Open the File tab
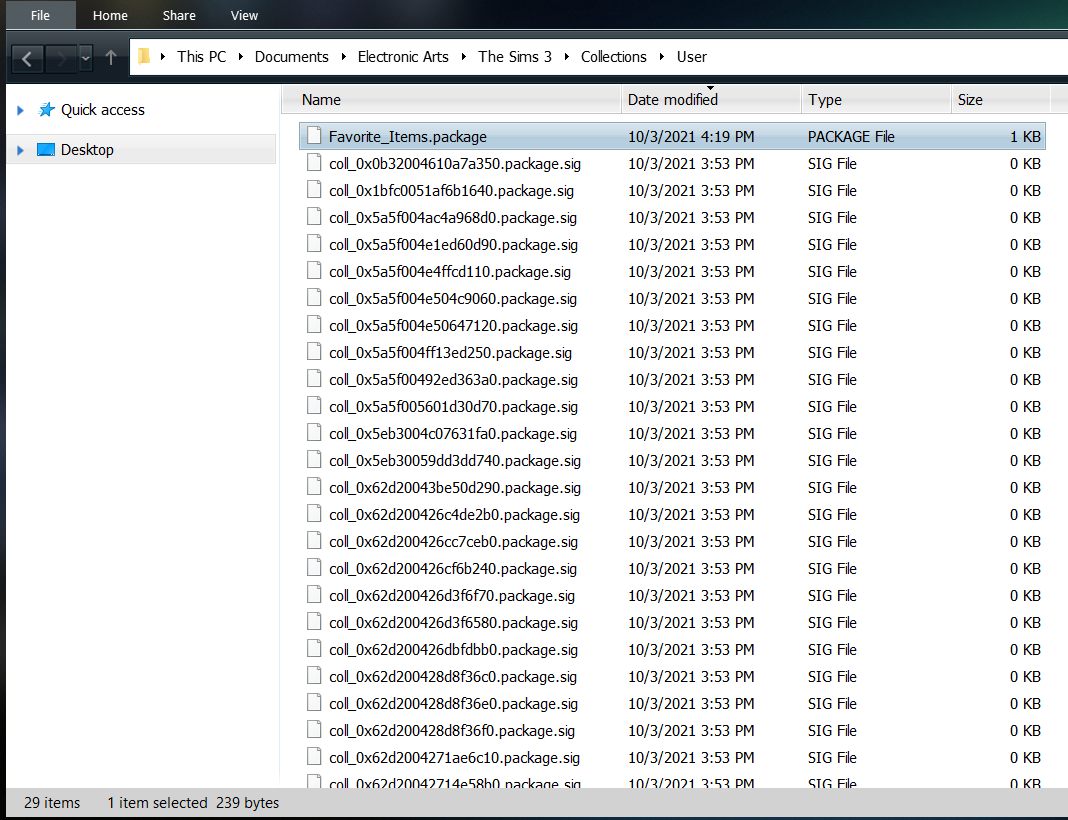 (x=40, y=15)
